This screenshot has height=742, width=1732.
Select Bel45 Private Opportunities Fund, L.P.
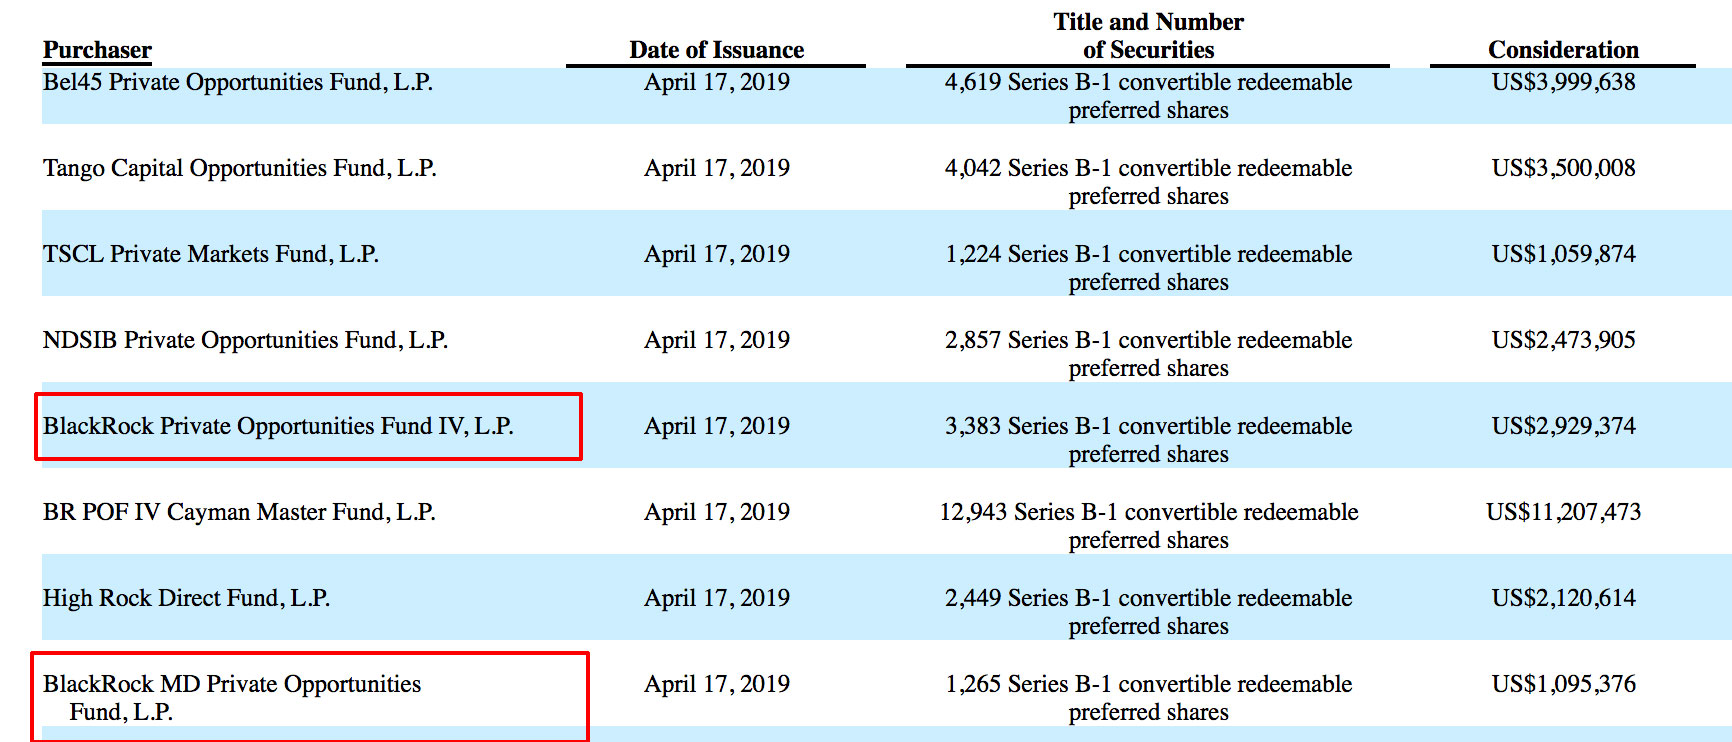click(238, 82)
